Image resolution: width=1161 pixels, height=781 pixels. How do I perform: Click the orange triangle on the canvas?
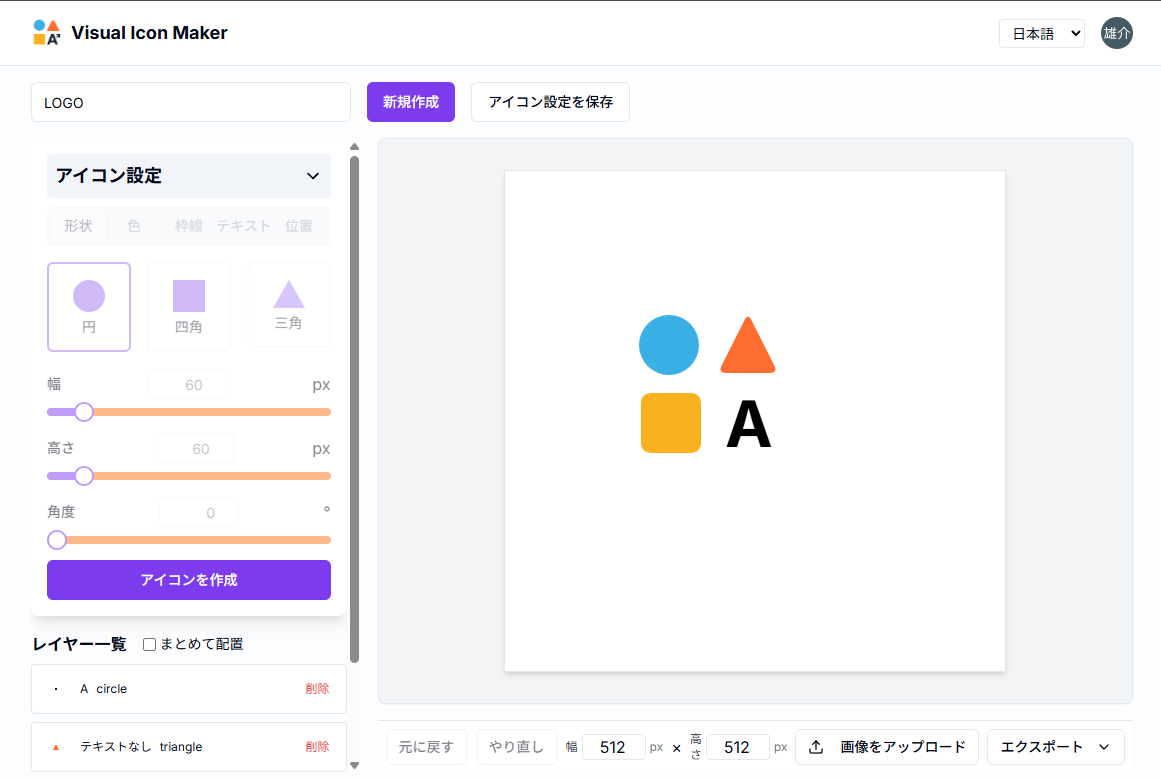[748, 345]
